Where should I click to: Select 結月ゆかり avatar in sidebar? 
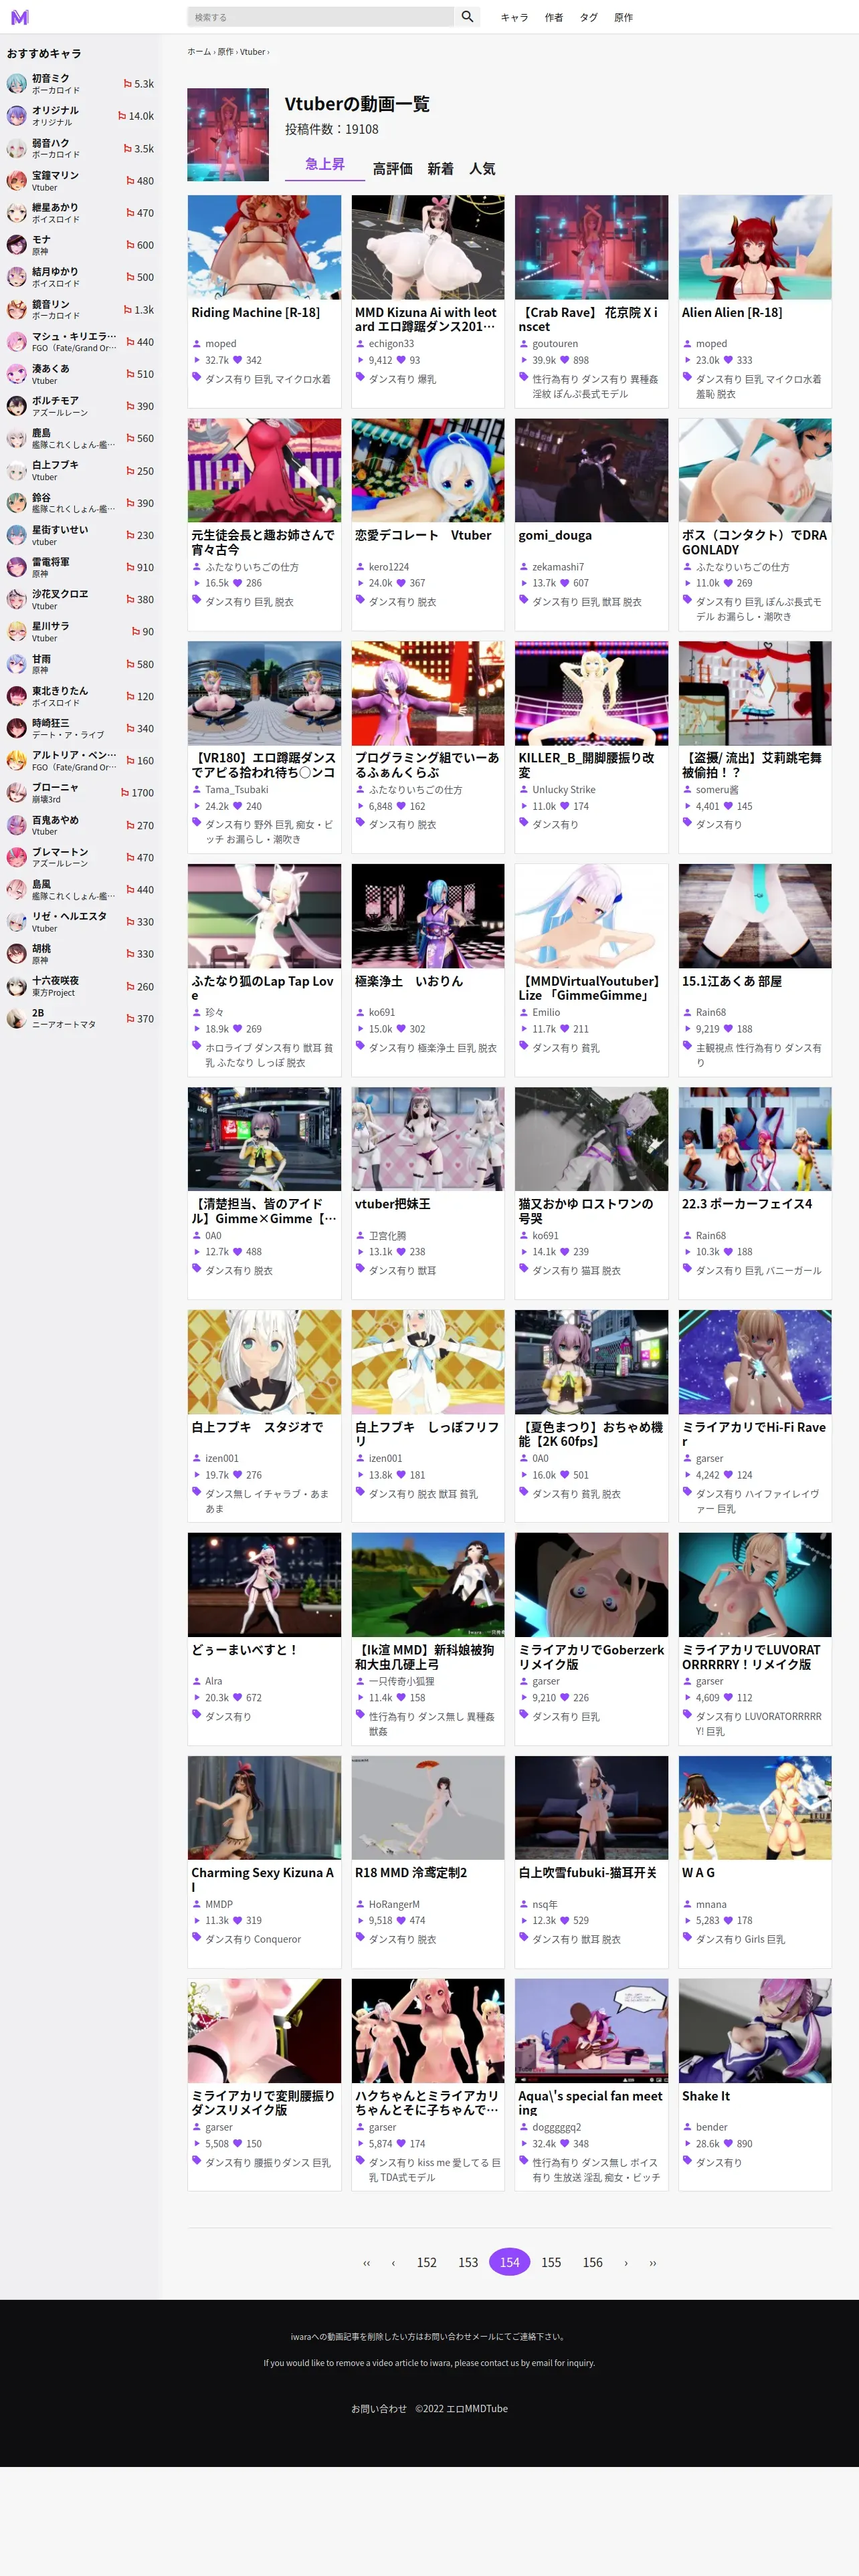[16, 277]
